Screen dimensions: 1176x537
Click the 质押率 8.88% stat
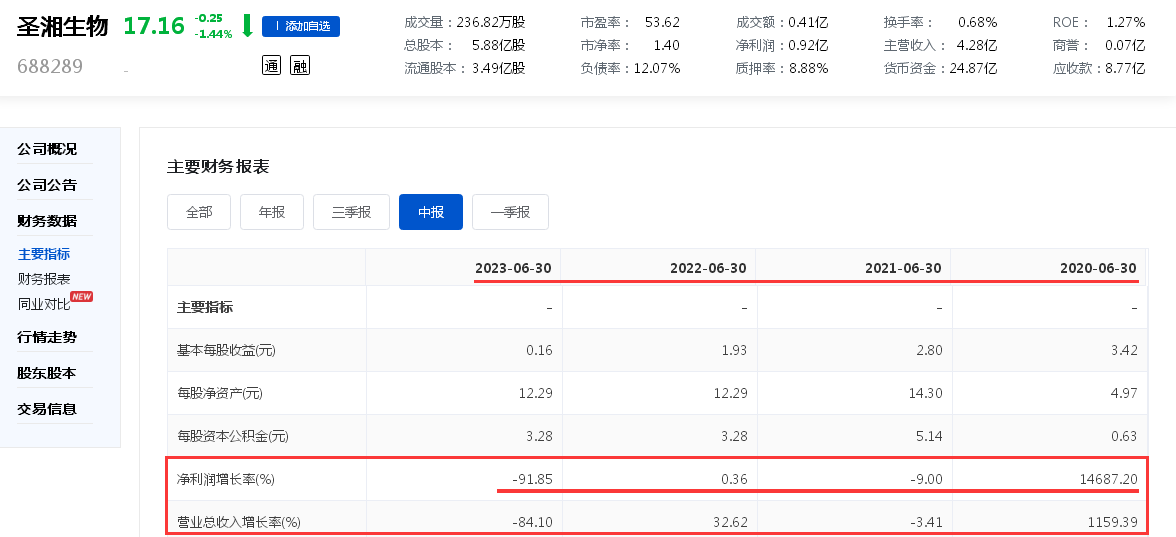(782, 69)
